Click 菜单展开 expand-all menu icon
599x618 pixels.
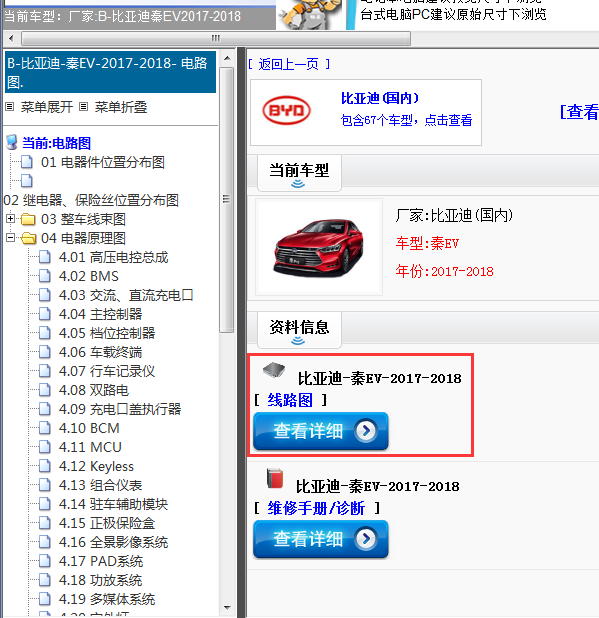click(x=10, y=106)
